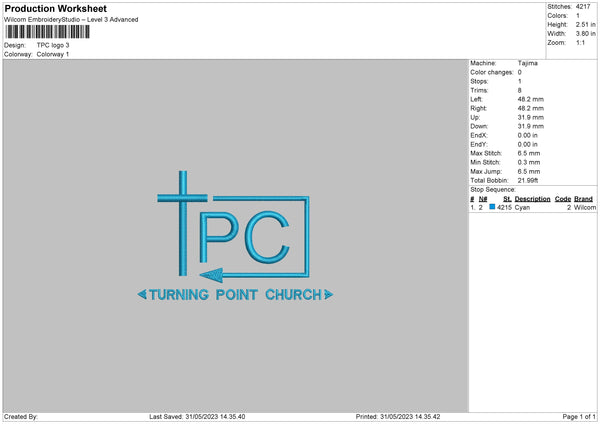Click the Code column header

(x=563, y=199)
